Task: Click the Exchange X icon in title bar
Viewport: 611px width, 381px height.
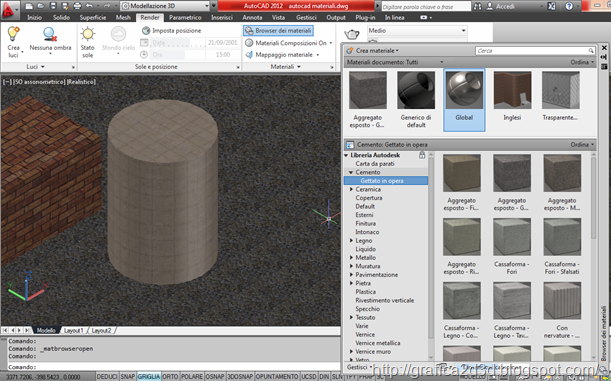Action: tap(551, 6)
